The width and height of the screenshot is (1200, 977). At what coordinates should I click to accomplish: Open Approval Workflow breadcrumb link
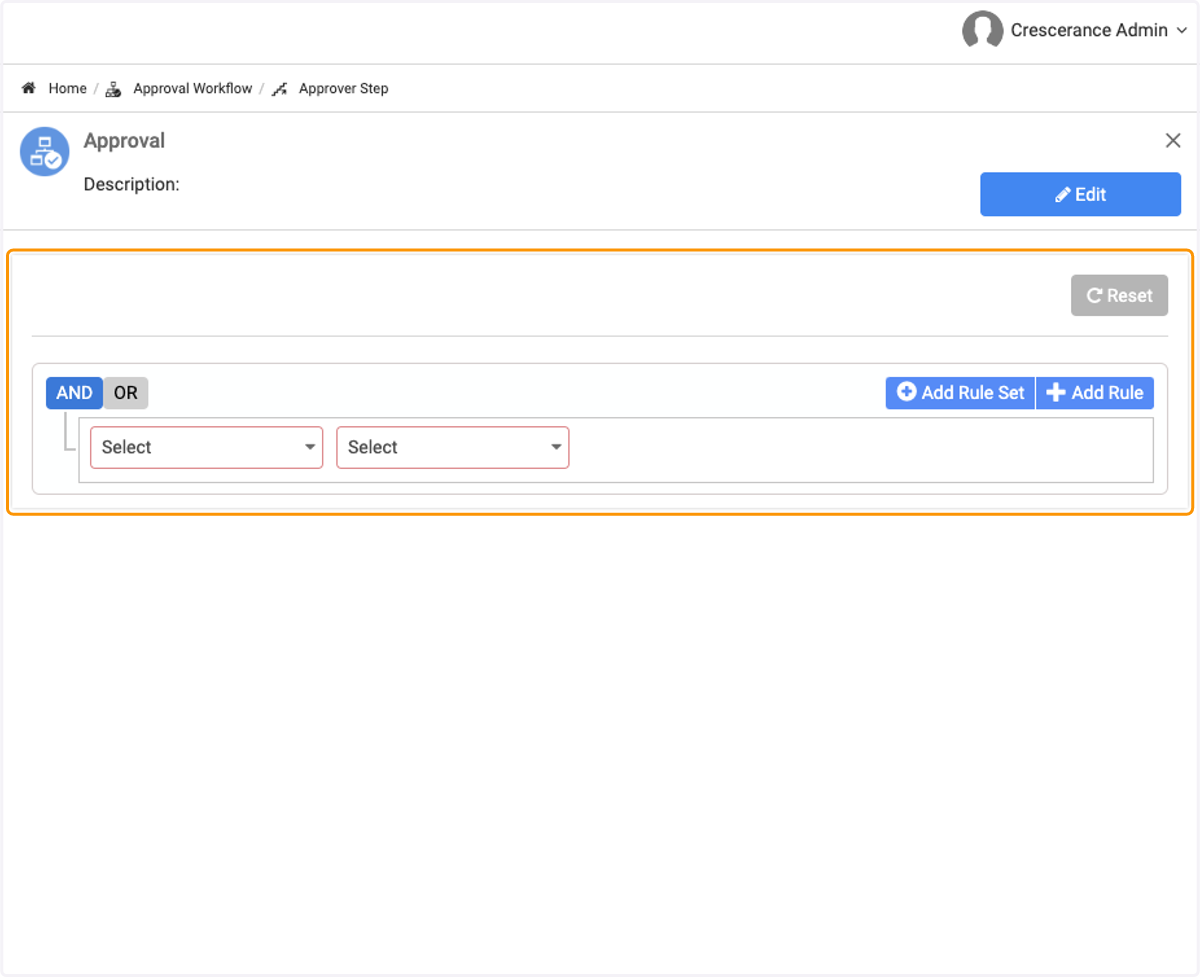point(193,88)
